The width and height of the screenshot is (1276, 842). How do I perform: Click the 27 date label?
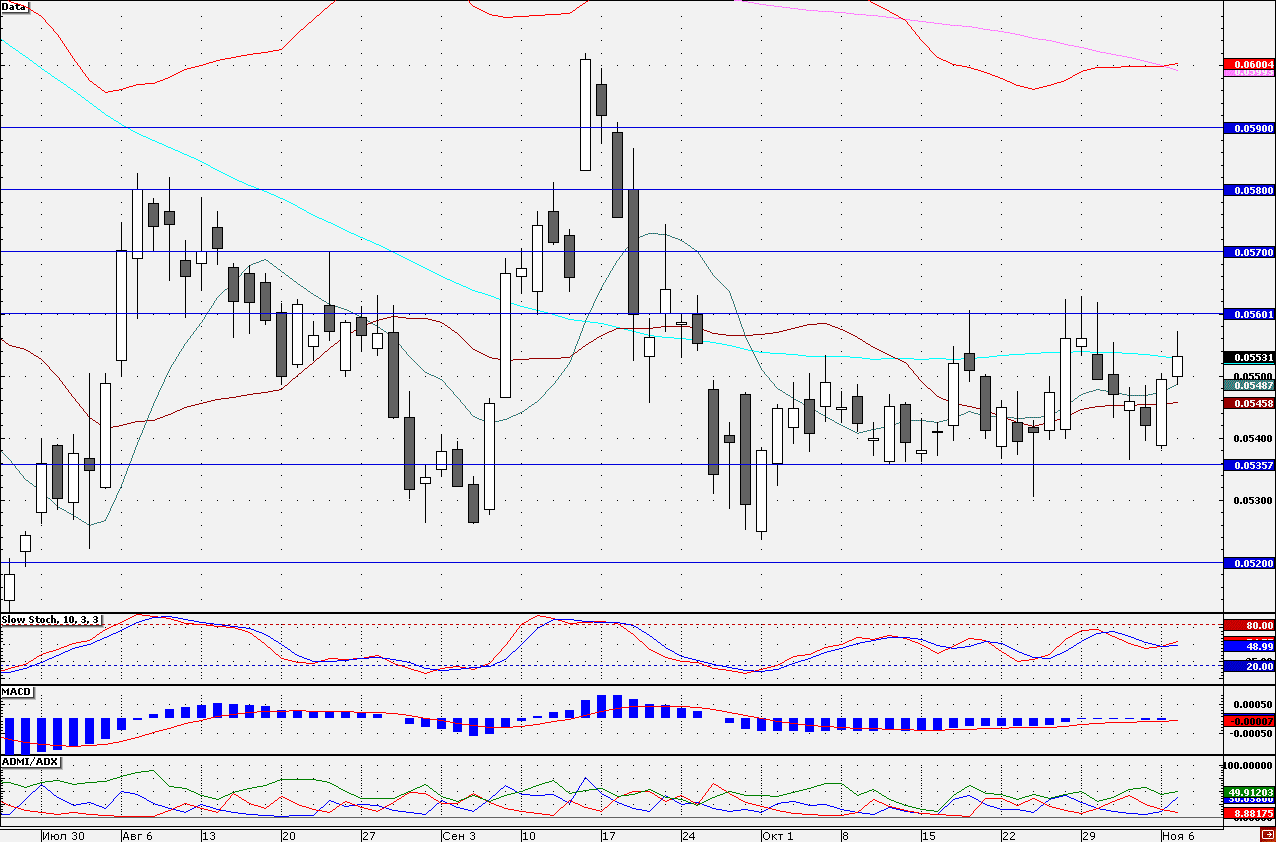pyautogui.click(x=368, y=835)
